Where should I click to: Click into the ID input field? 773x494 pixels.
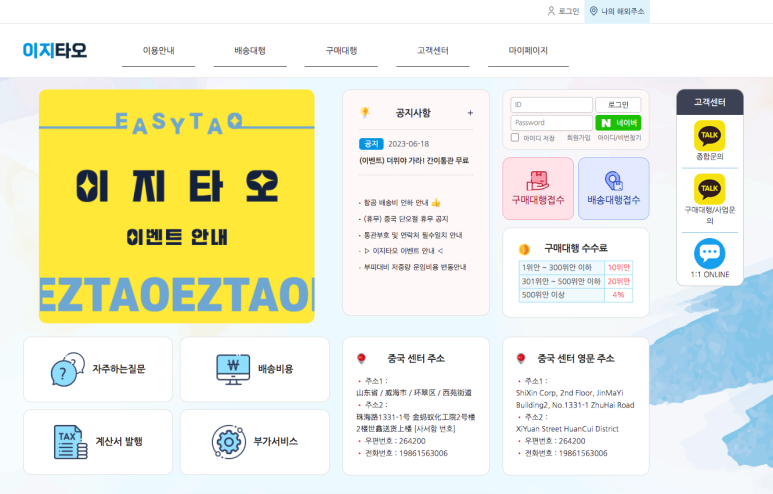(551, 105)
